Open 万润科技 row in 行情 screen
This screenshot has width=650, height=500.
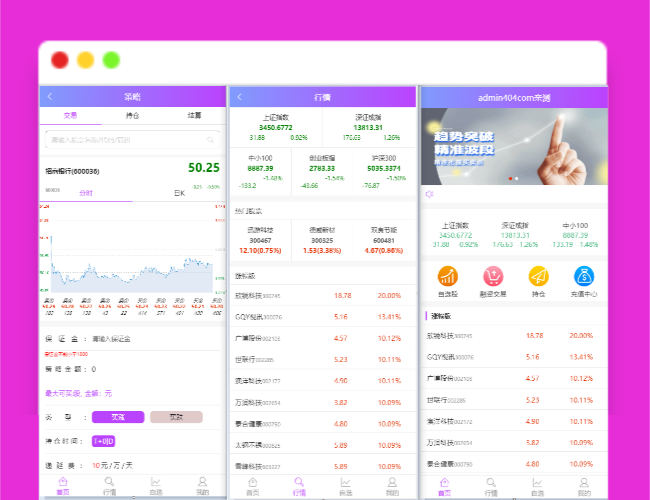pyautogui.click(x=323, y=403)
